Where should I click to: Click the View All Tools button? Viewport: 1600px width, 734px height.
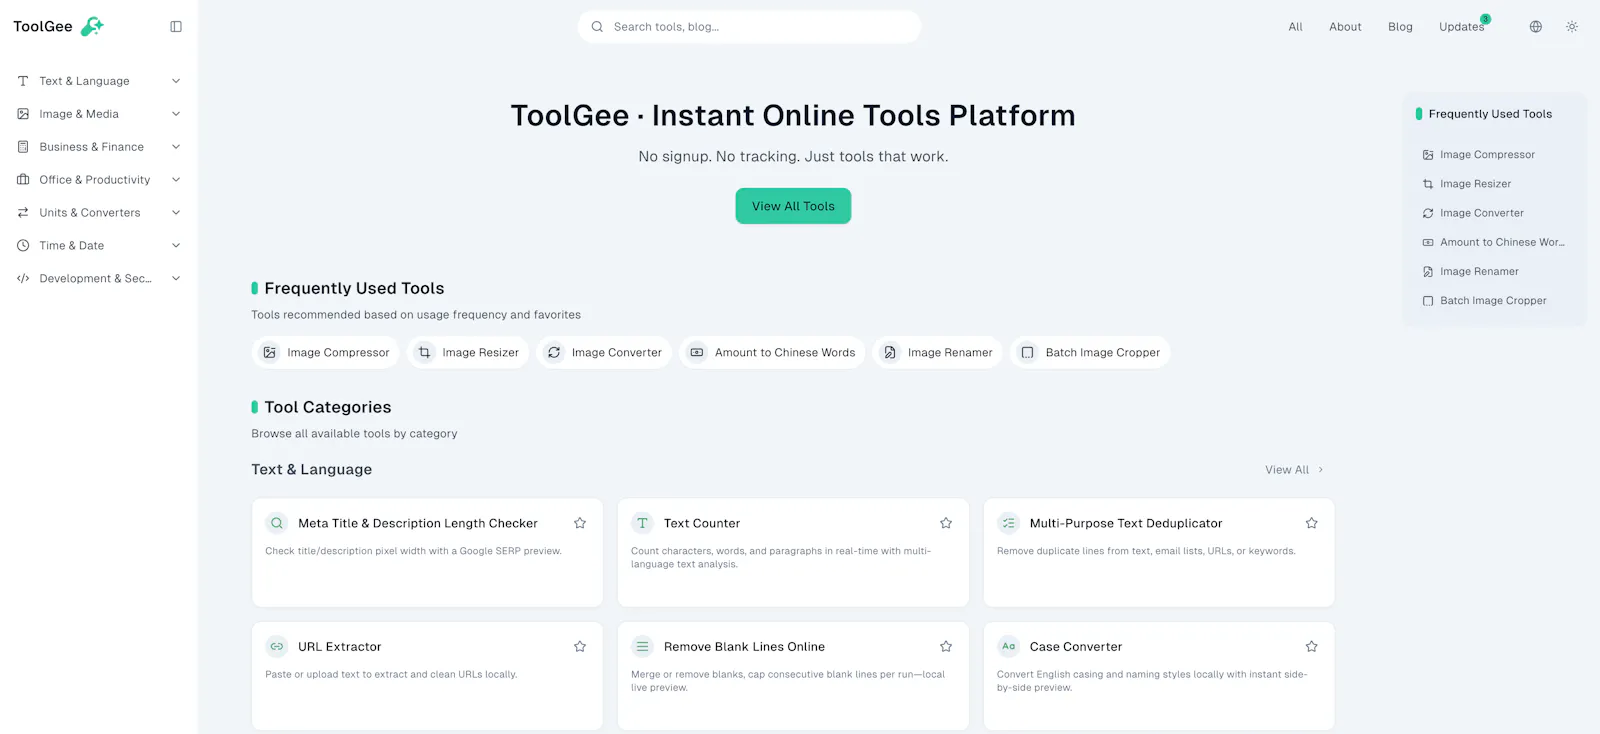tap(793, 206)
